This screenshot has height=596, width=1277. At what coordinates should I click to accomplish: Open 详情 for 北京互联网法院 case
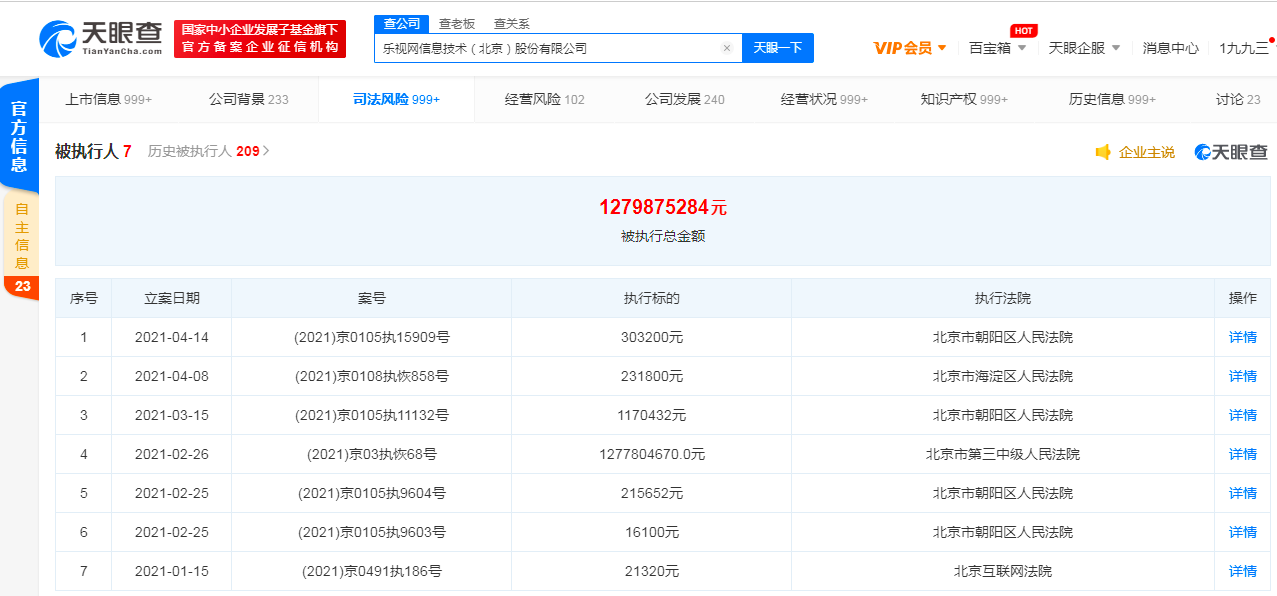click(1242, 571)
